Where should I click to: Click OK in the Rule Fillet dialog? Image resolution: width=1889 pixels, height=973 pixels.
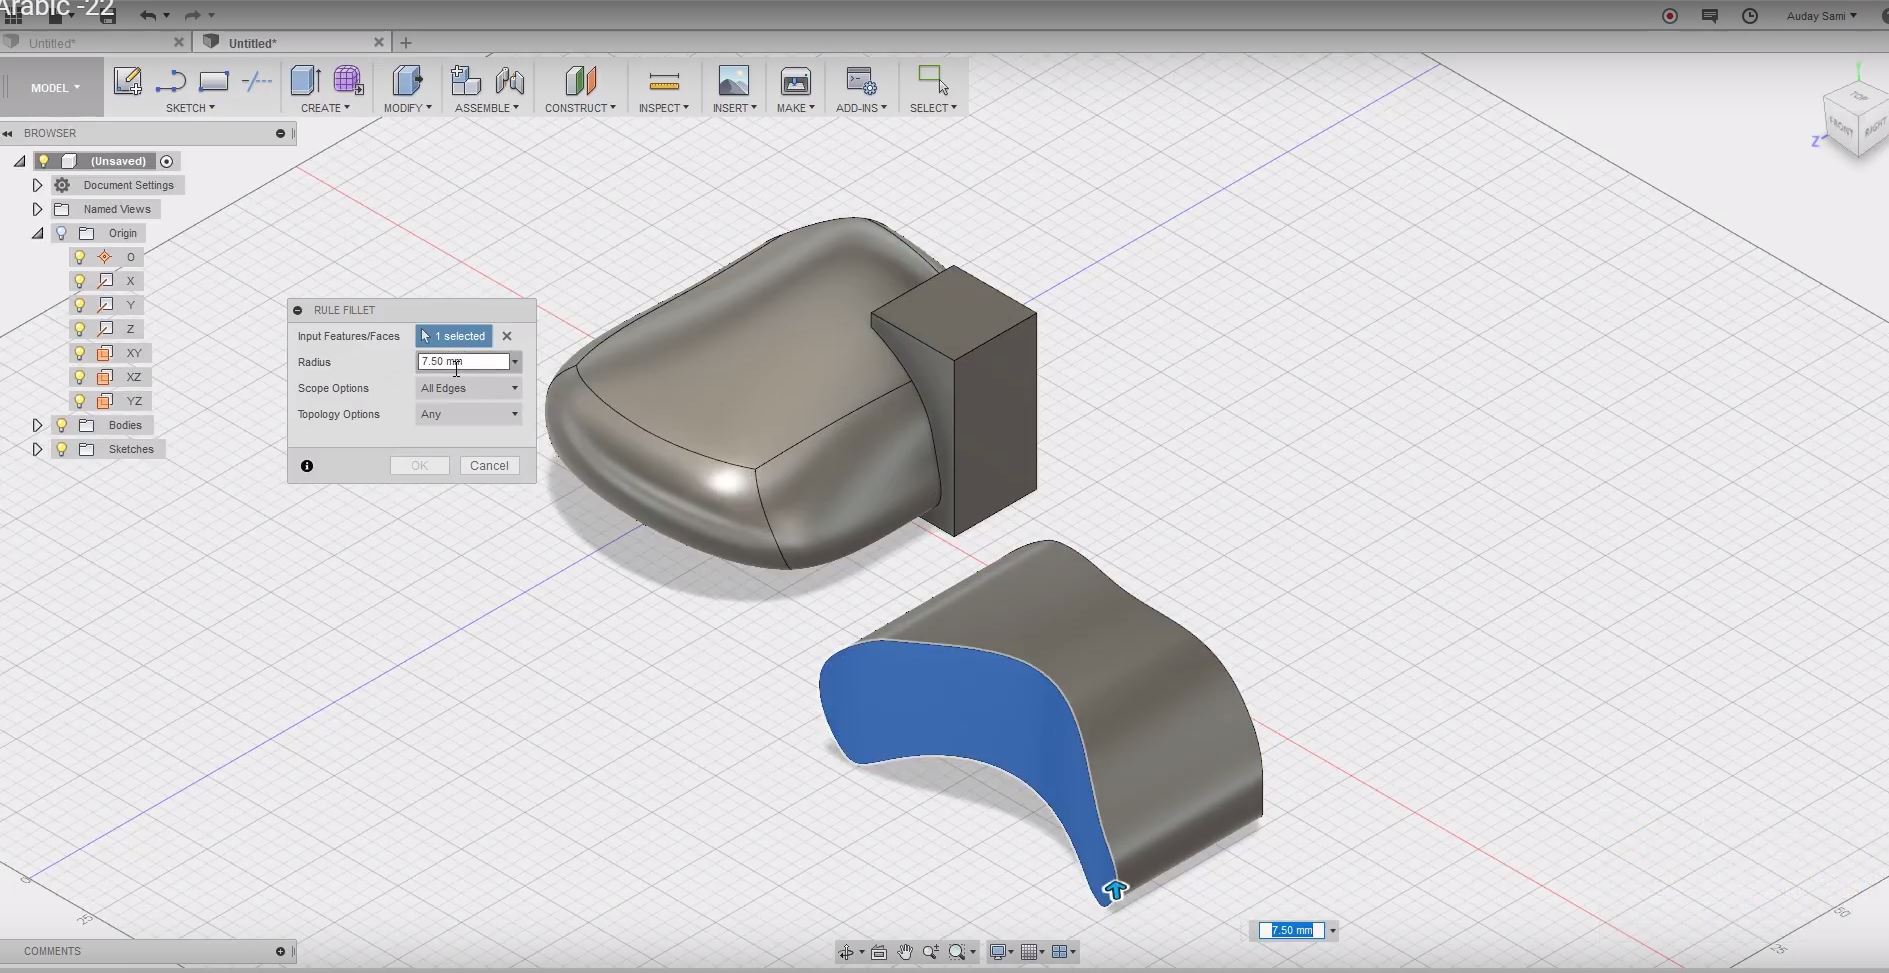[419, 465]
